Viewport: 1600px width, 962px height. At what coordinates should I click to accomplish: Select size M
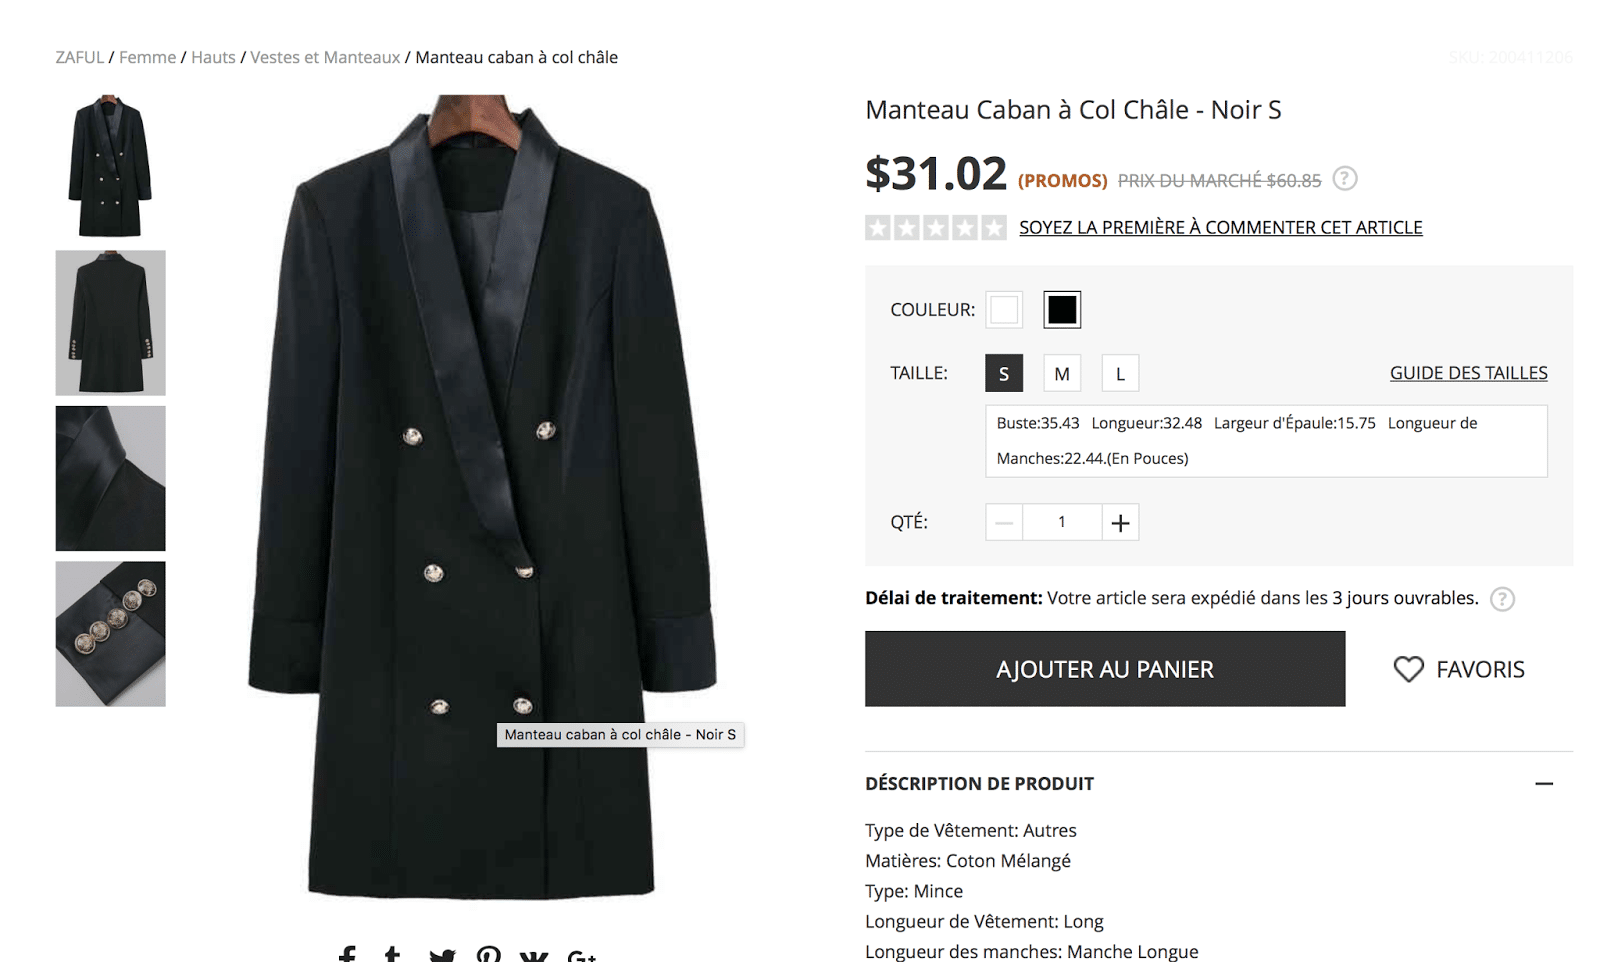[1062, 373]
